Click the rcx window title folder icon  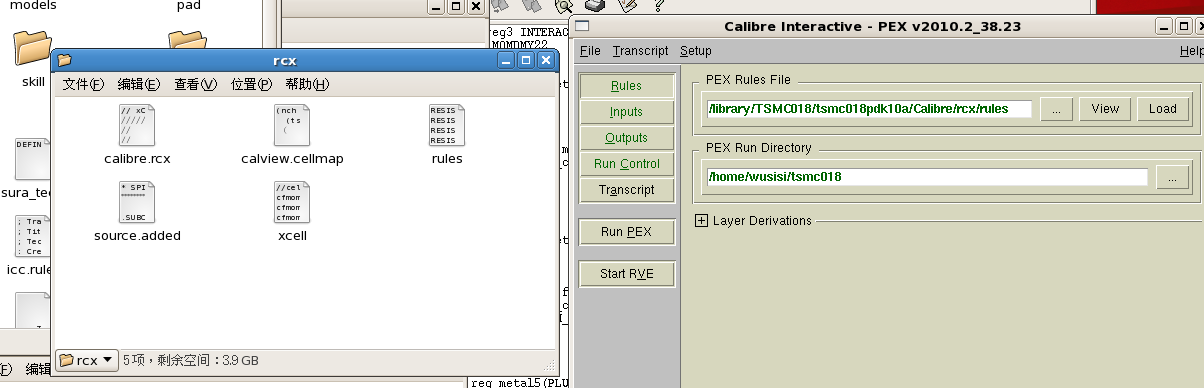click(64, 60)
